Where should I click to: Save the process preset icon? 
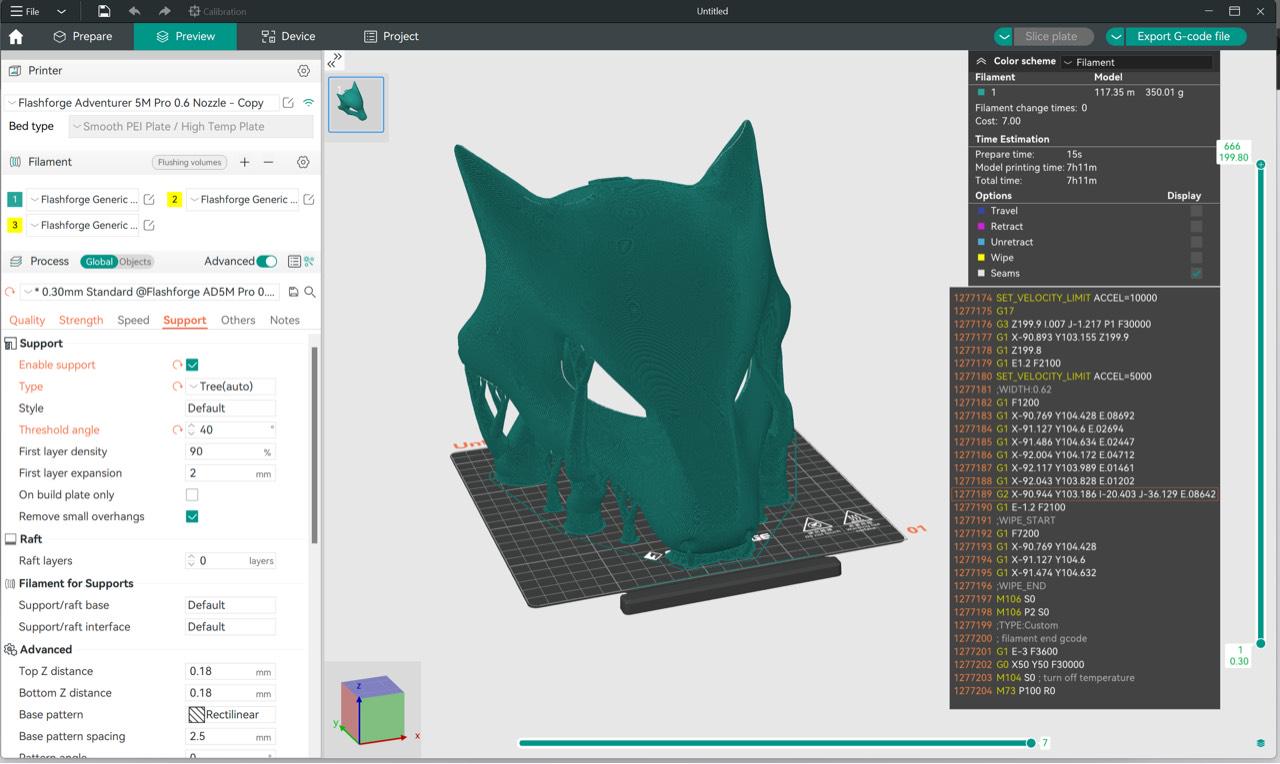click(294, 292)
